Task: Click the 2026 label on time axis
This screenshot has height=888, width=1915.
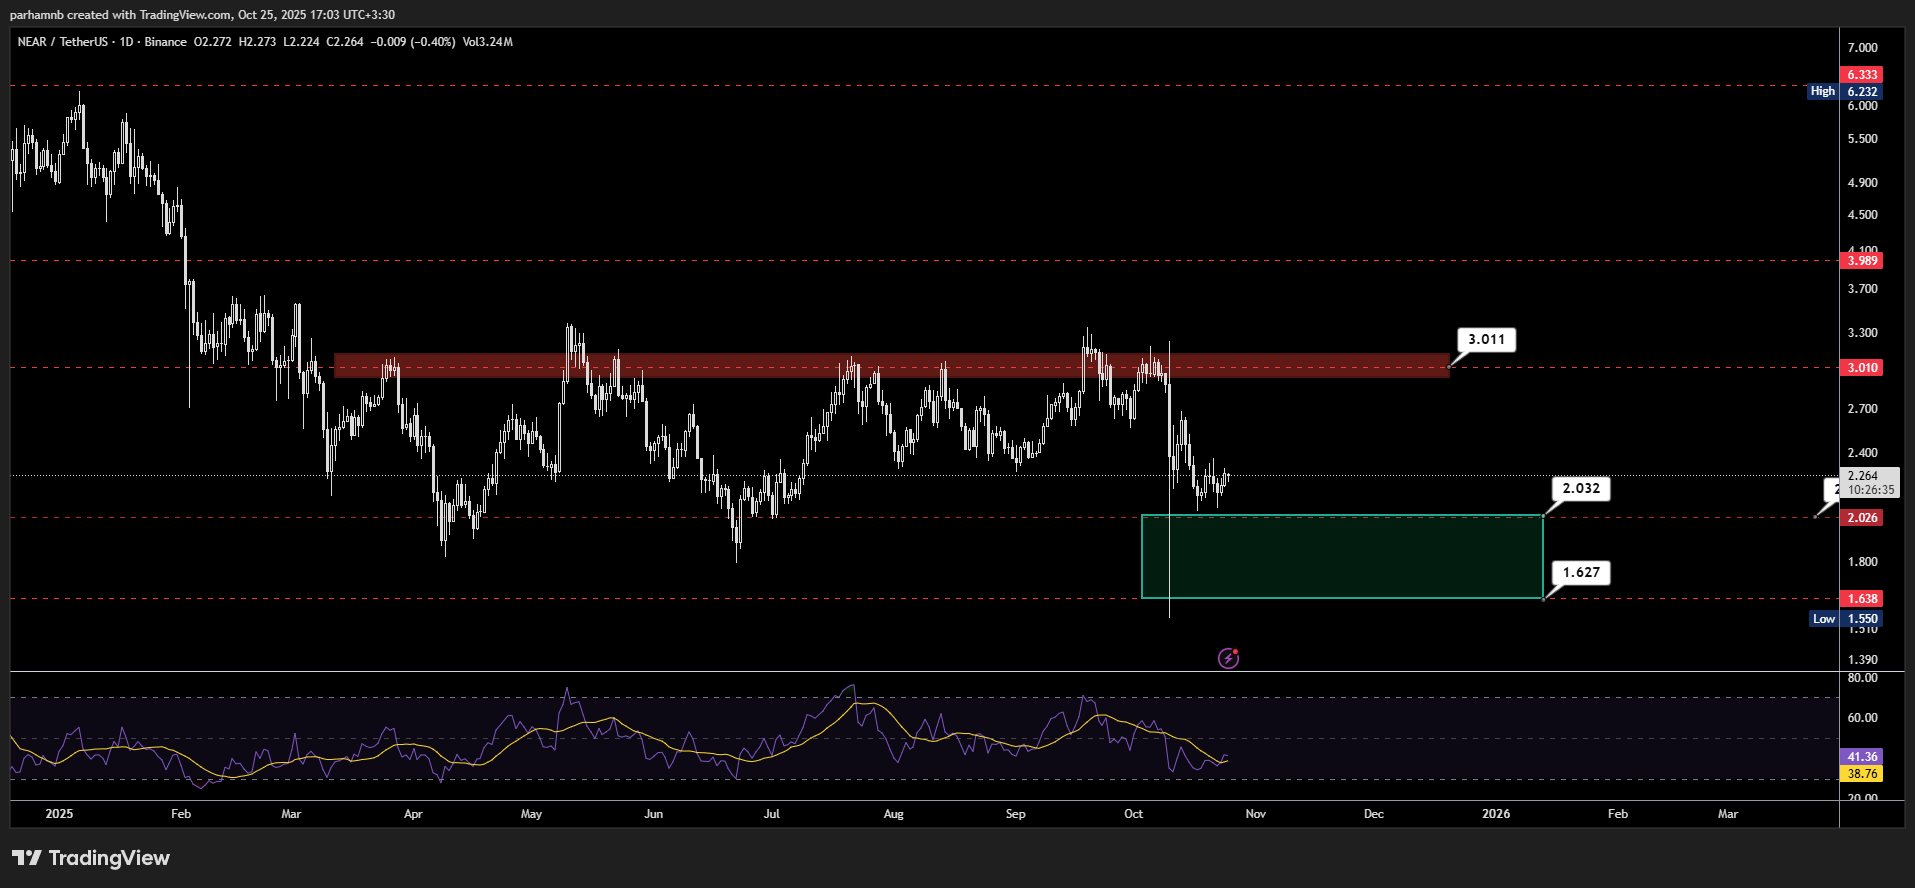Action: click(1495, 814)
